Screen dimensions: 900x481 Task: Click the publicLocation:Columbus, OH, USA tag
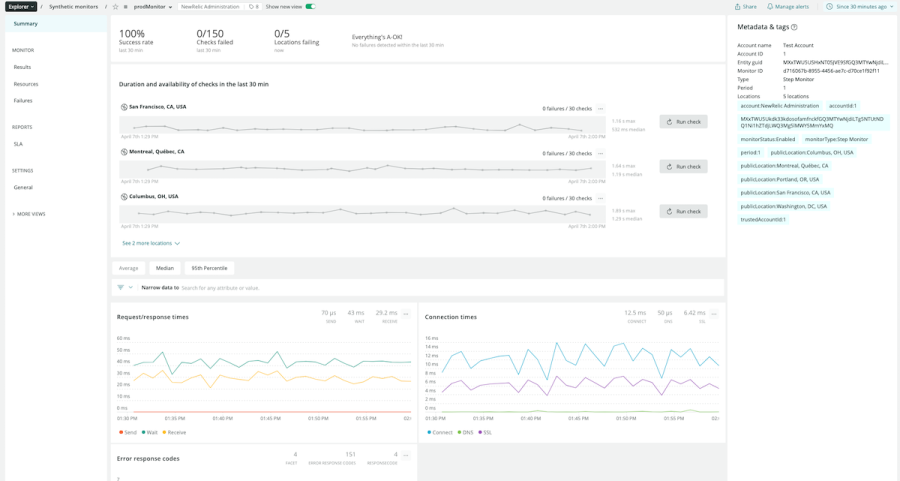click(812, 153)
